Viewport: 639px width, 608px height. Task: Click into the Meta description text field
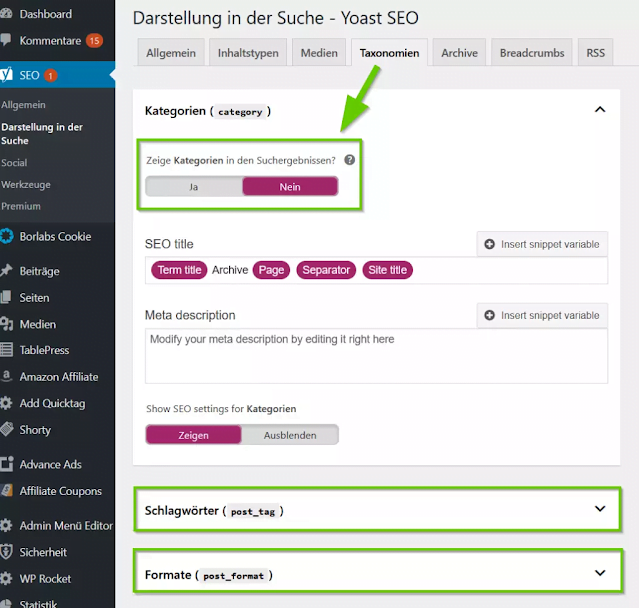click(x=375, y=356)
